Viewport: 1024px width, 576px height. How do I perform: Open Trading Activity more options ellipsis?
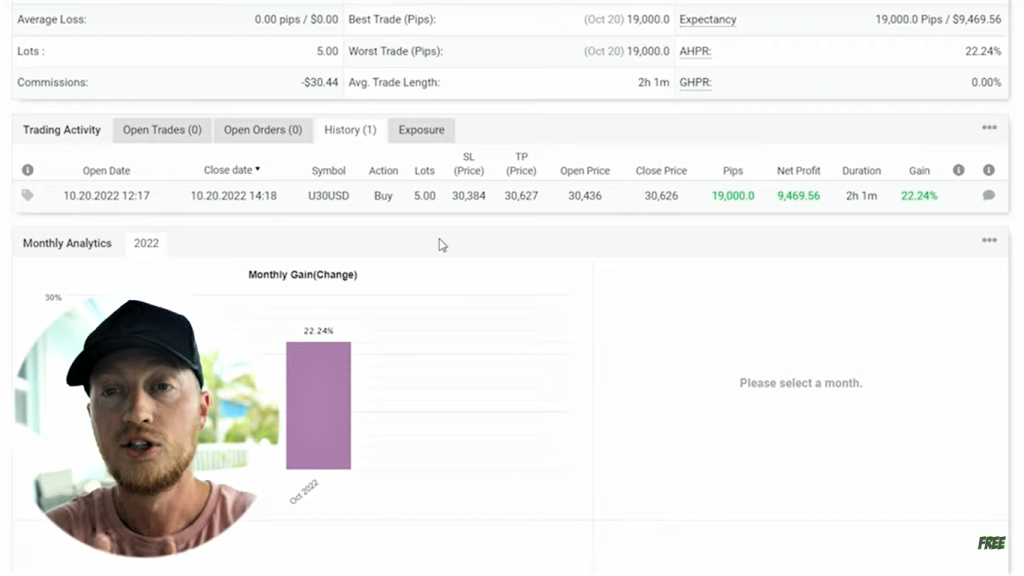[988, 128]
